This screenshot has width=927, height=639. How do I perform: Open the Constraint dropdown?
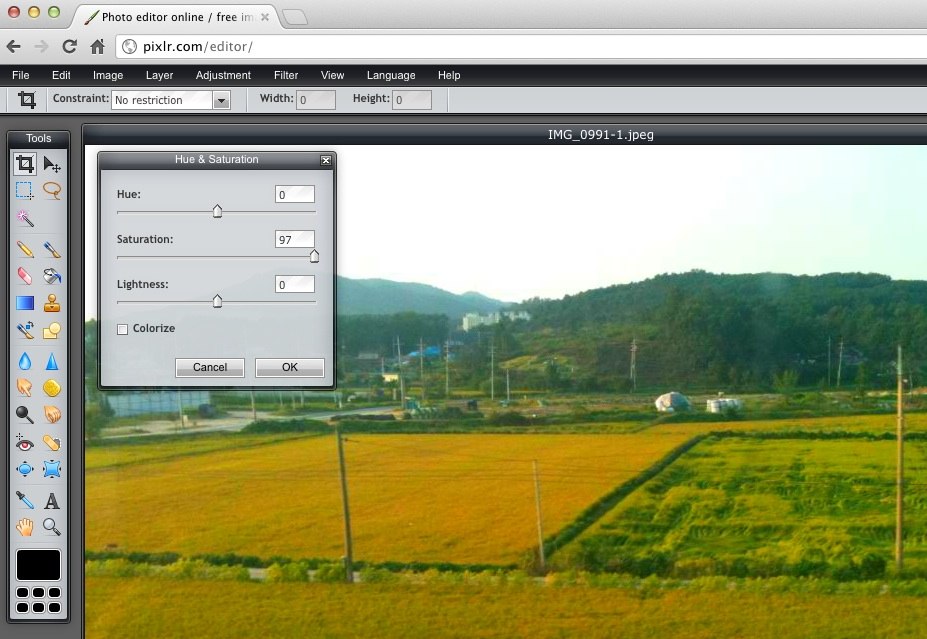click(222, 100)
